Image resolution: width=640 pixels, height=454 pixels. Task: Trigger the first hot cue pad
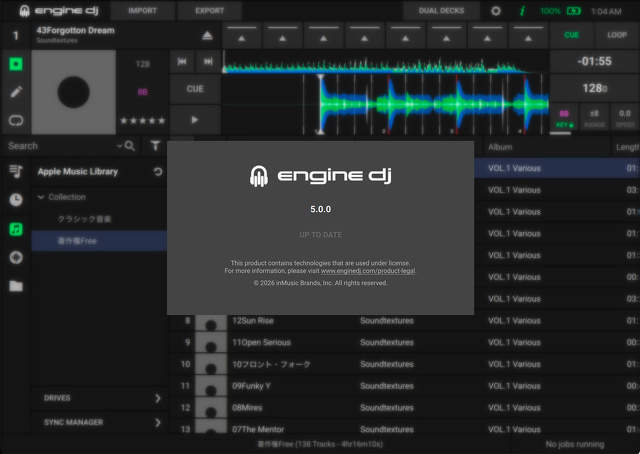[x=242, y=36]
